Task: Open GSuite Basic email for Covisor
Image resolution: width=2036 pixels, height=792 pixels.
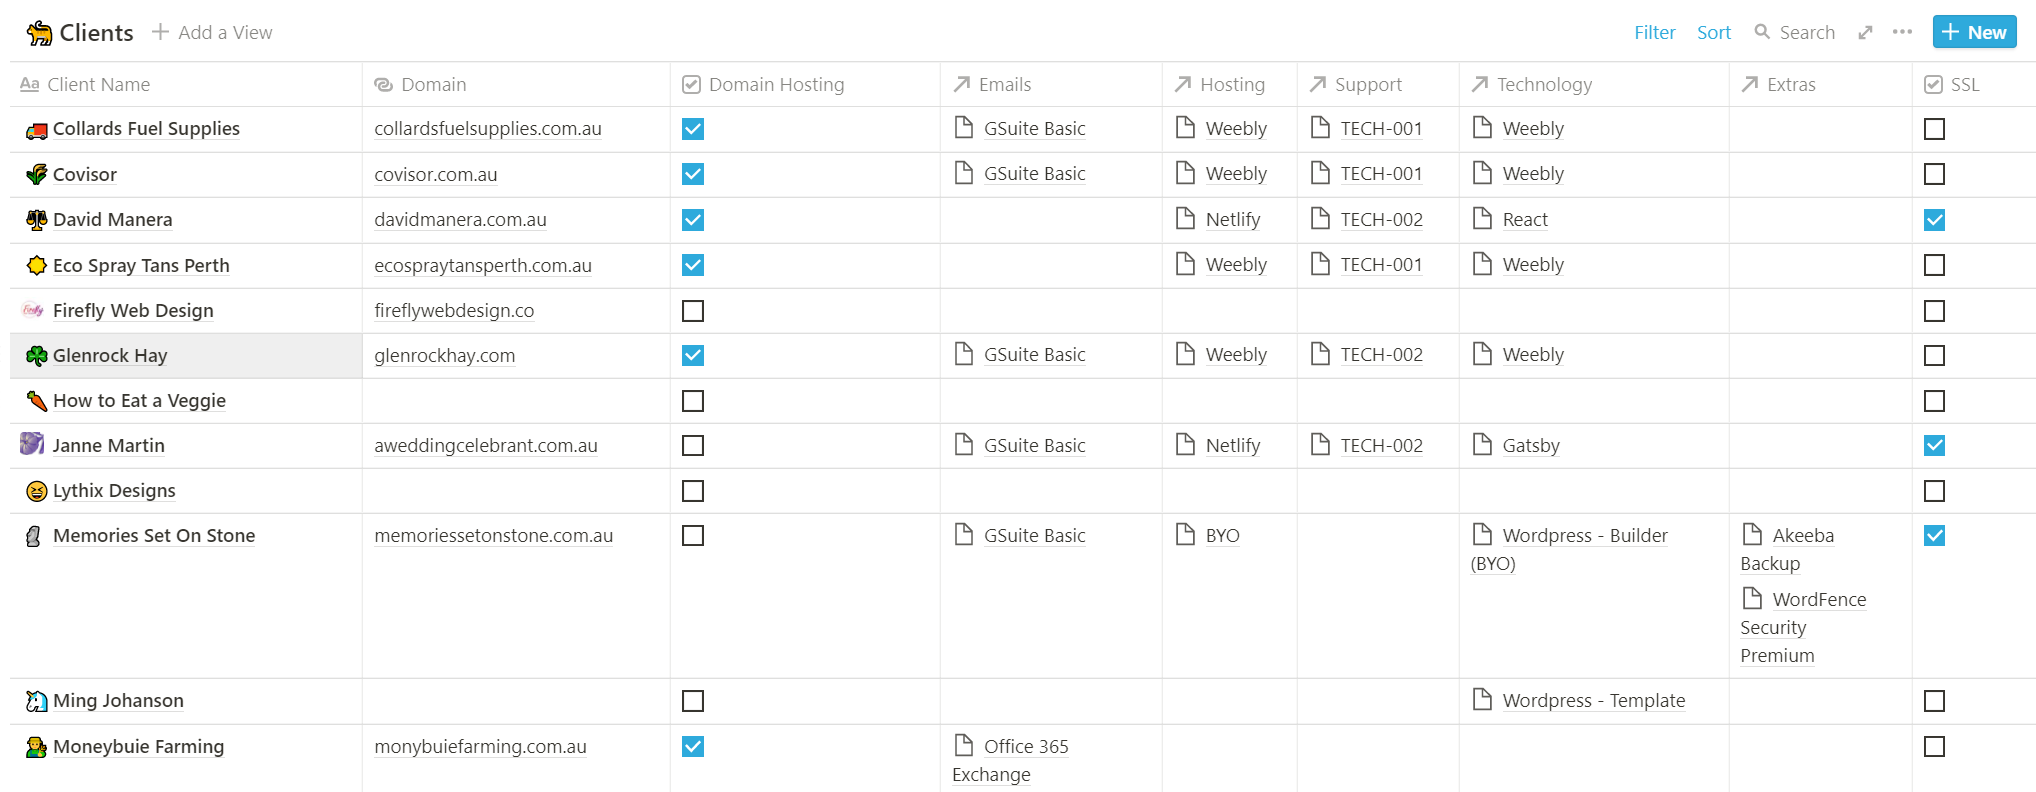Action: [x=1034, y=174]
